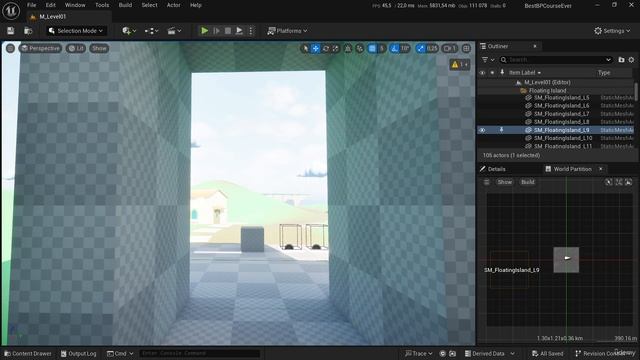Screen dimensions: 640x360
Task: Activate the rotate gizmo tool
Action: [x=325, y=48]
